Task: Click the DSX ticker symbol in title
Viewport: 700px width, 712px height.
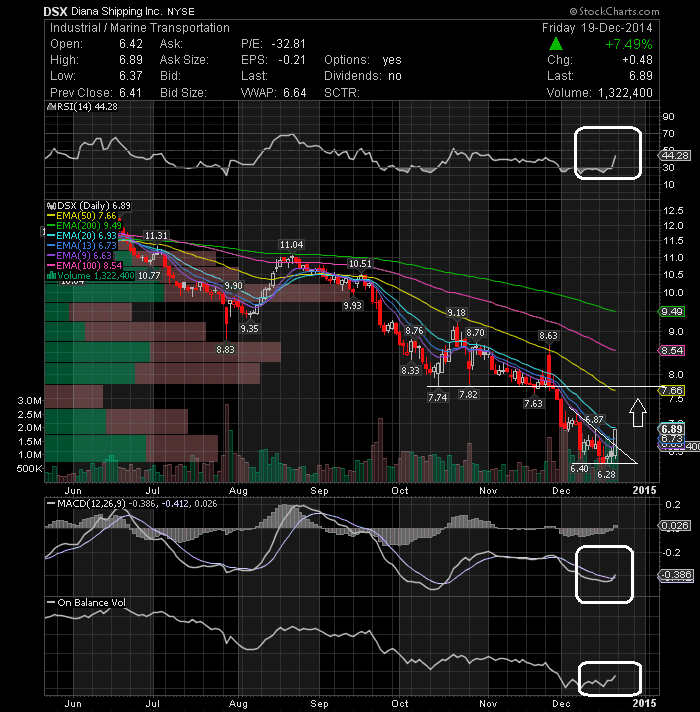Action: [55, 12]
